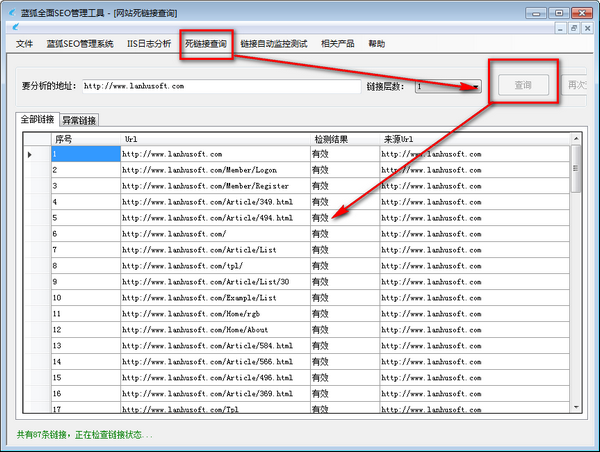Open the 帮助 menu
The image size is (600, 452).
[x=376, y=44]
